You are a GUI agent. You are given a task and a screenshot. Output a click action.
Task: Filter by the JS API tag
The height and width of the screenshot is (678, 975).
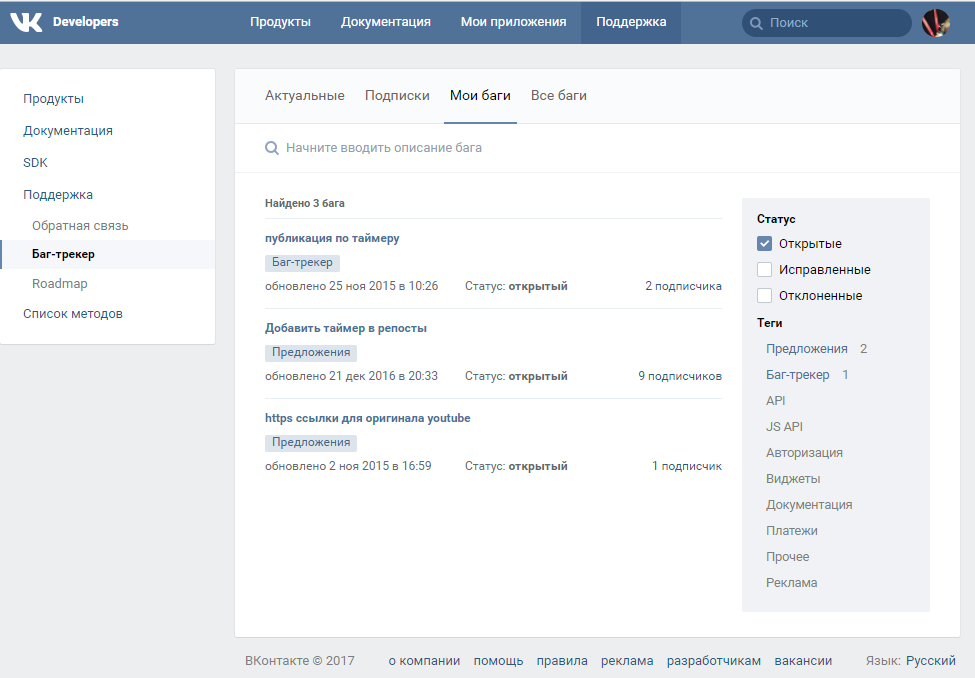[x=784, y=427]
